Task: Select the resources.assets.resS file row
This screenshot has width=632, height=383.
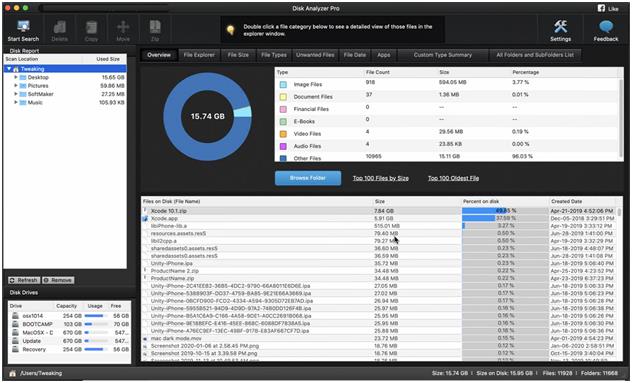Action: pos(379,233)
